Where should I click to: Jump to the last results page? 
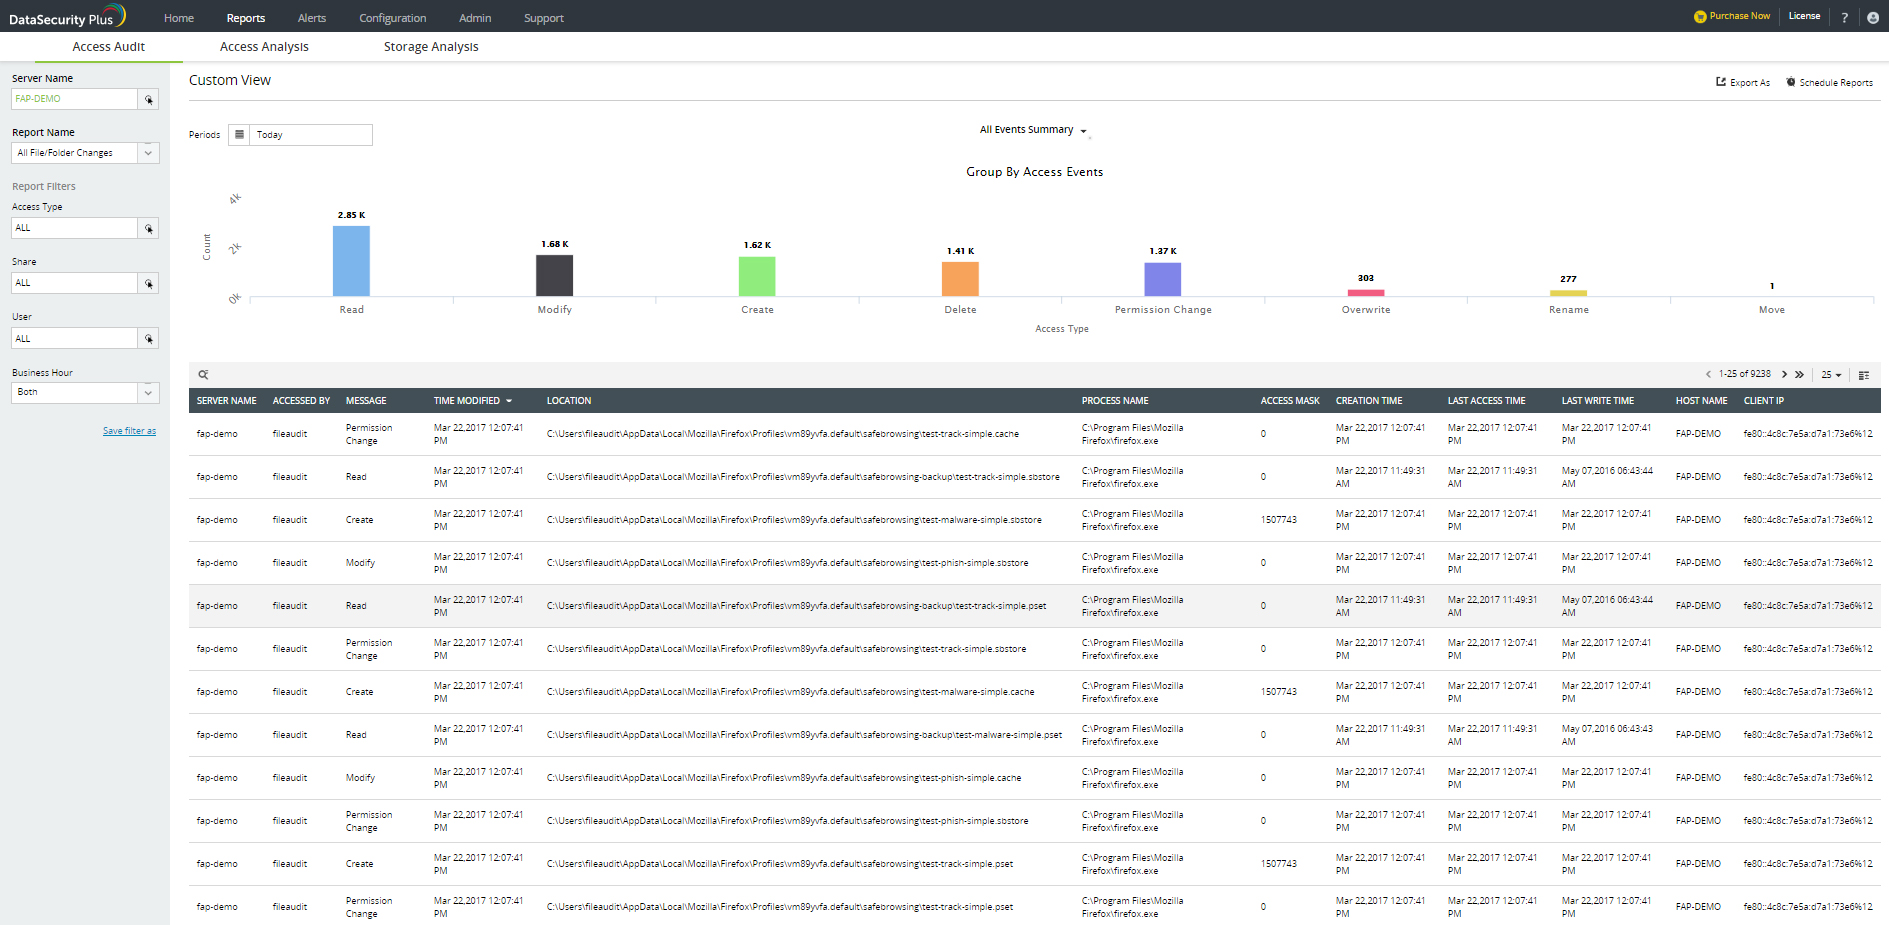[x=1799, y=375]
